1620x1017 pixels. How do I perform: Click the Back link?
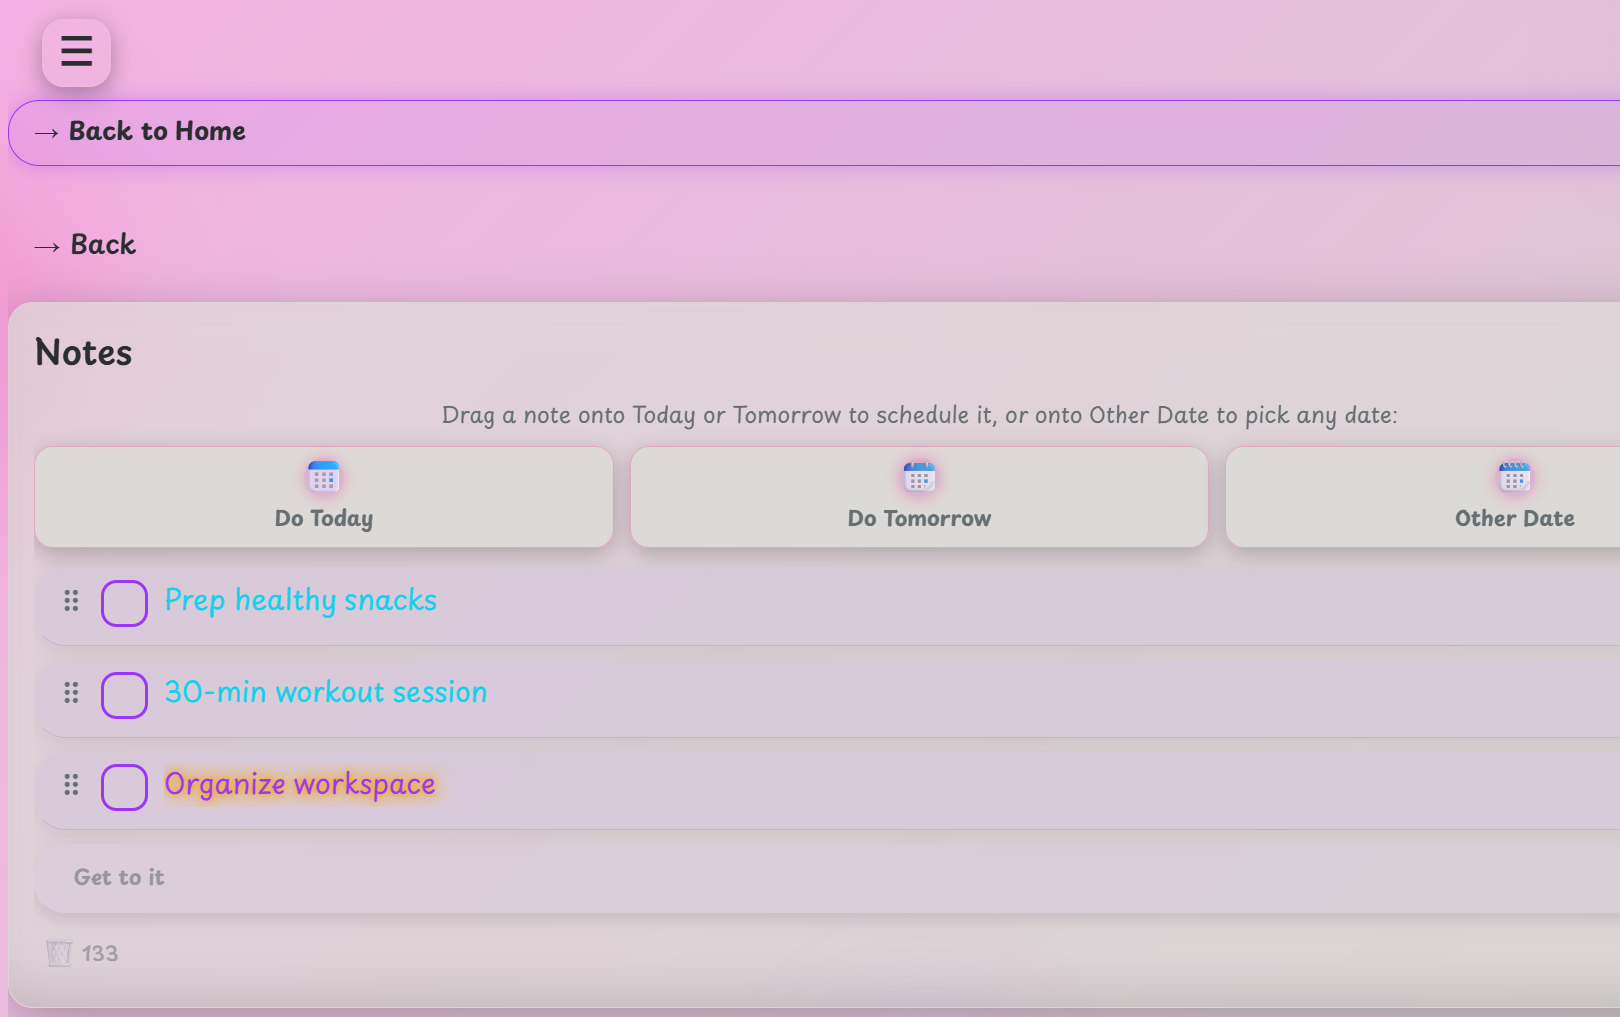85,245
